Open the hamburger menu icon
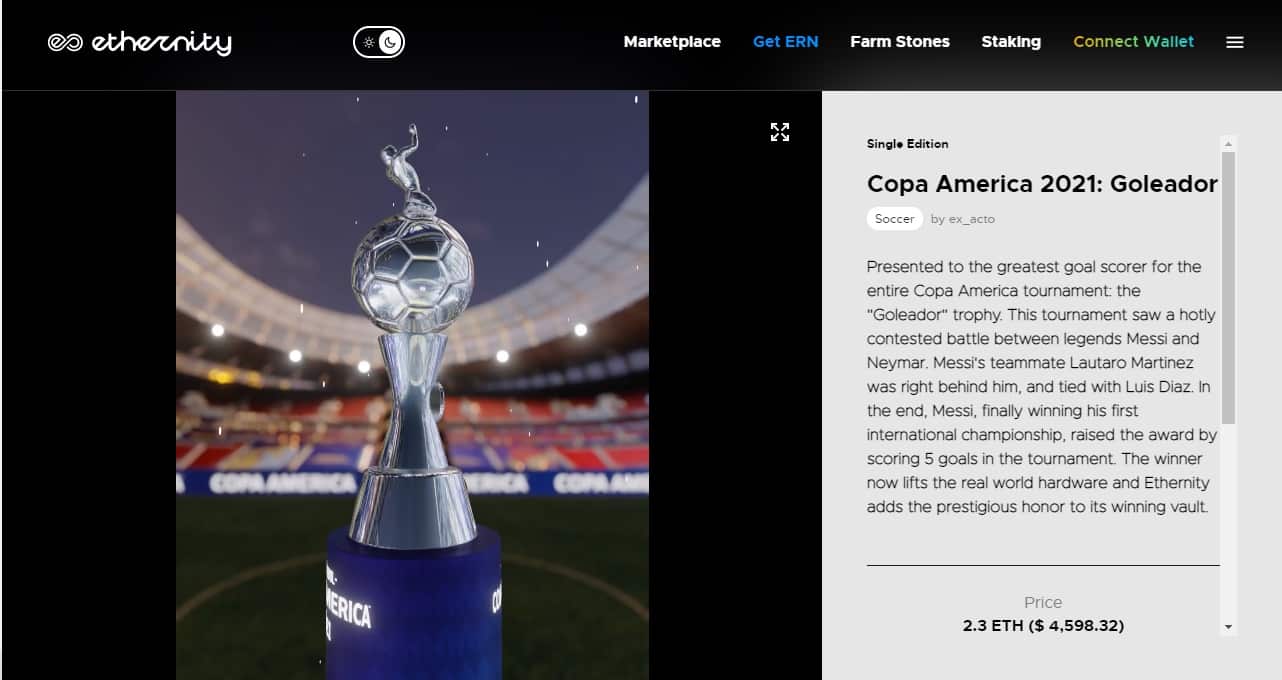Screen dimensions: 1282x680 pyautogui.click(x=1235, y=42)
